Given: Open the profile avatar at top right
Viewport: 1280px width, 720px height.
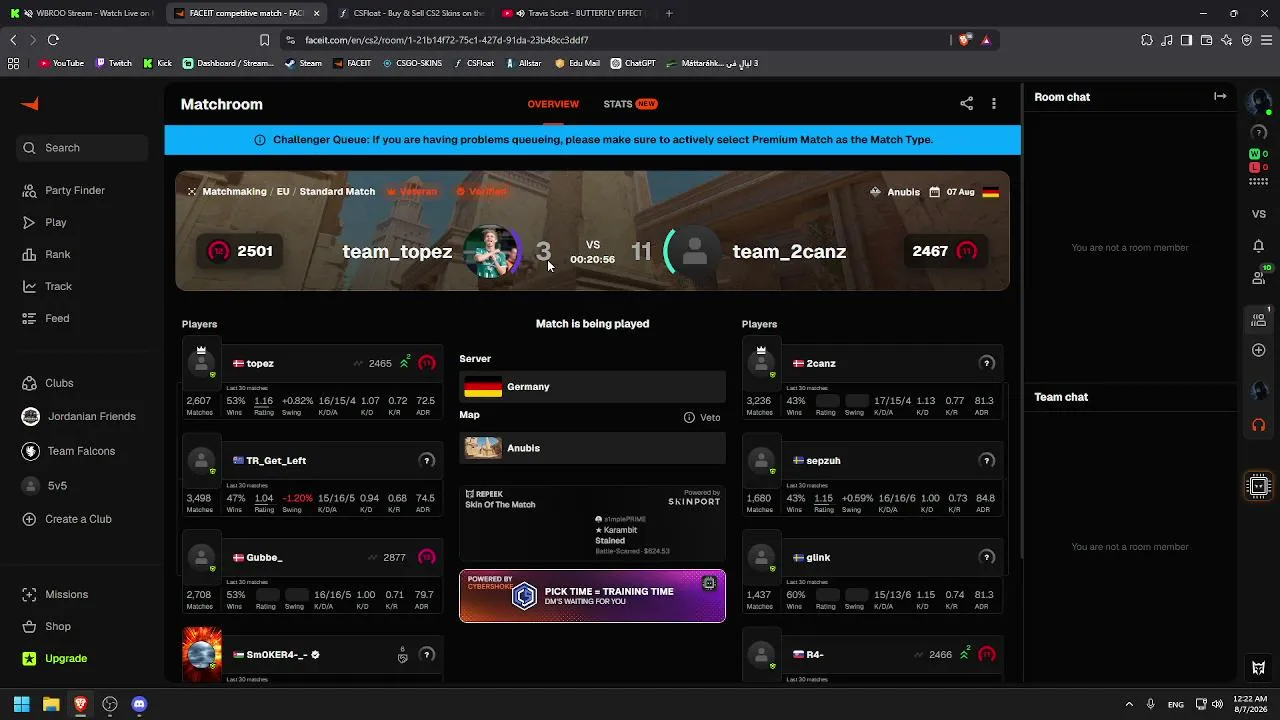Looking at the screenshot, I should pyautogui.click(x=1259, y=102).
